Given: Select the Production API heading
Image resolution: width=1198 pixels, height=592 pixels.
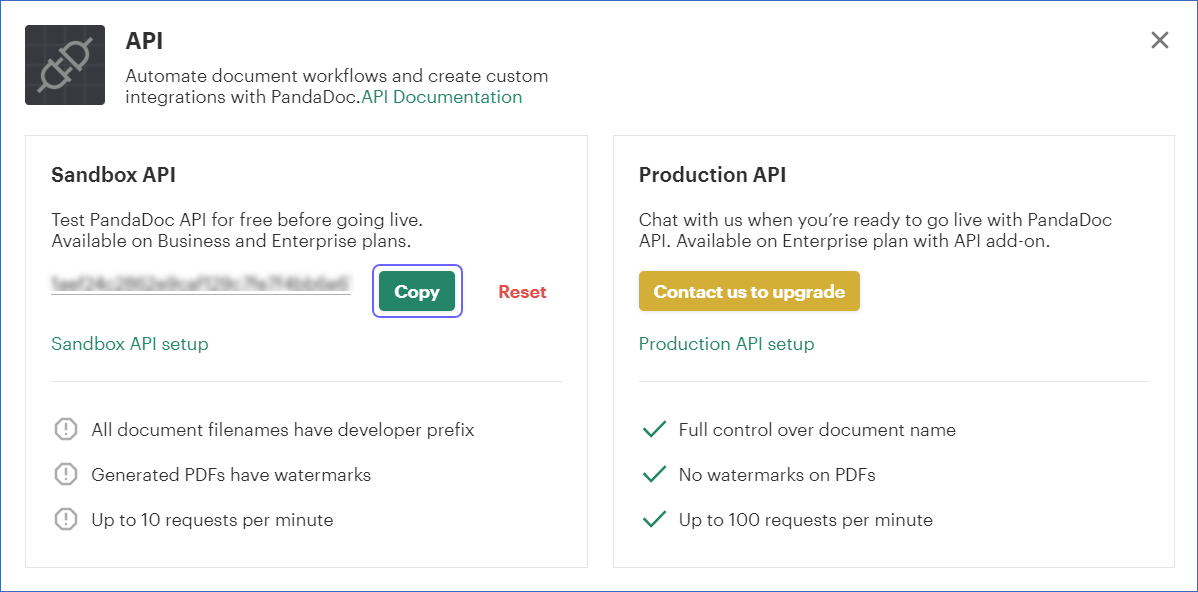Looking at the screenshot, I should pos(712,175).
